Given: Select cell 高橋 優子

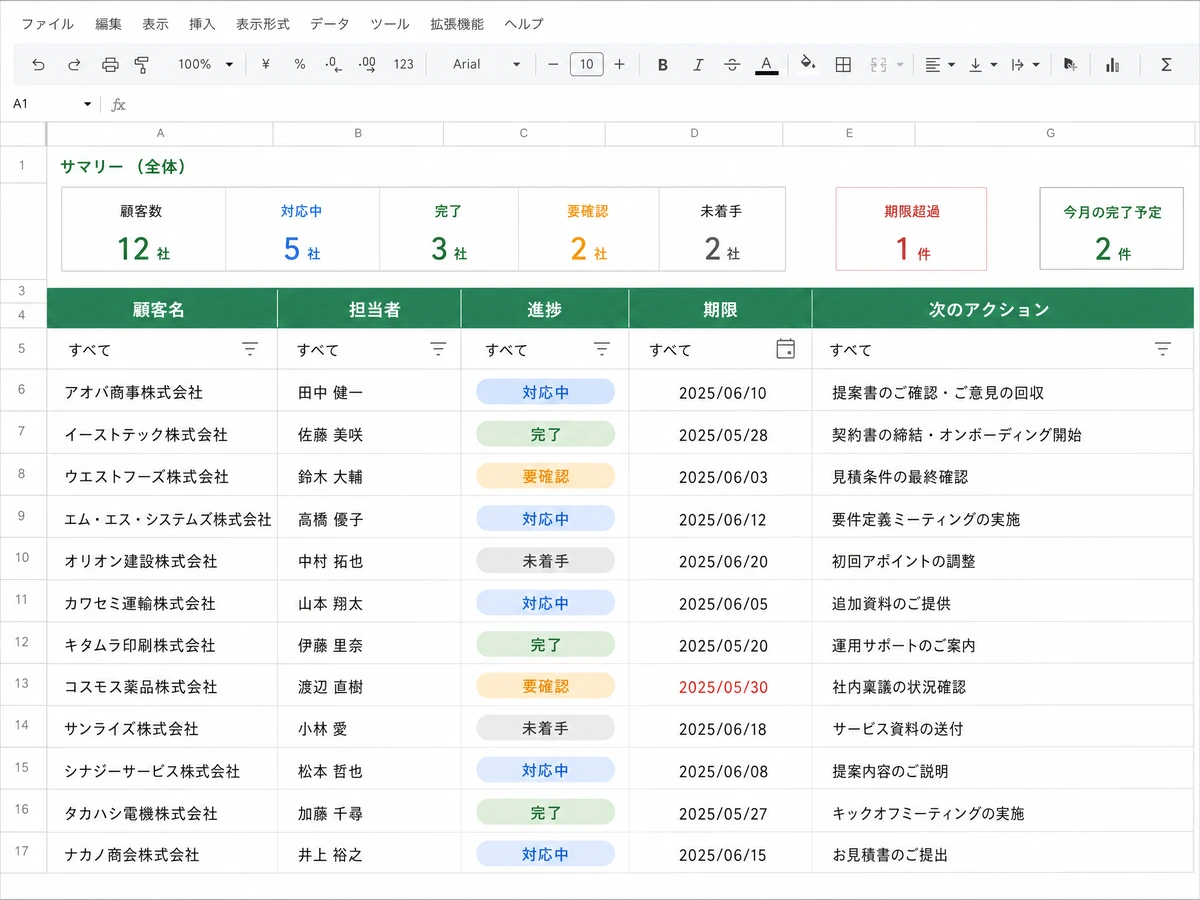Looking at the screenshot, I should 369,519.
